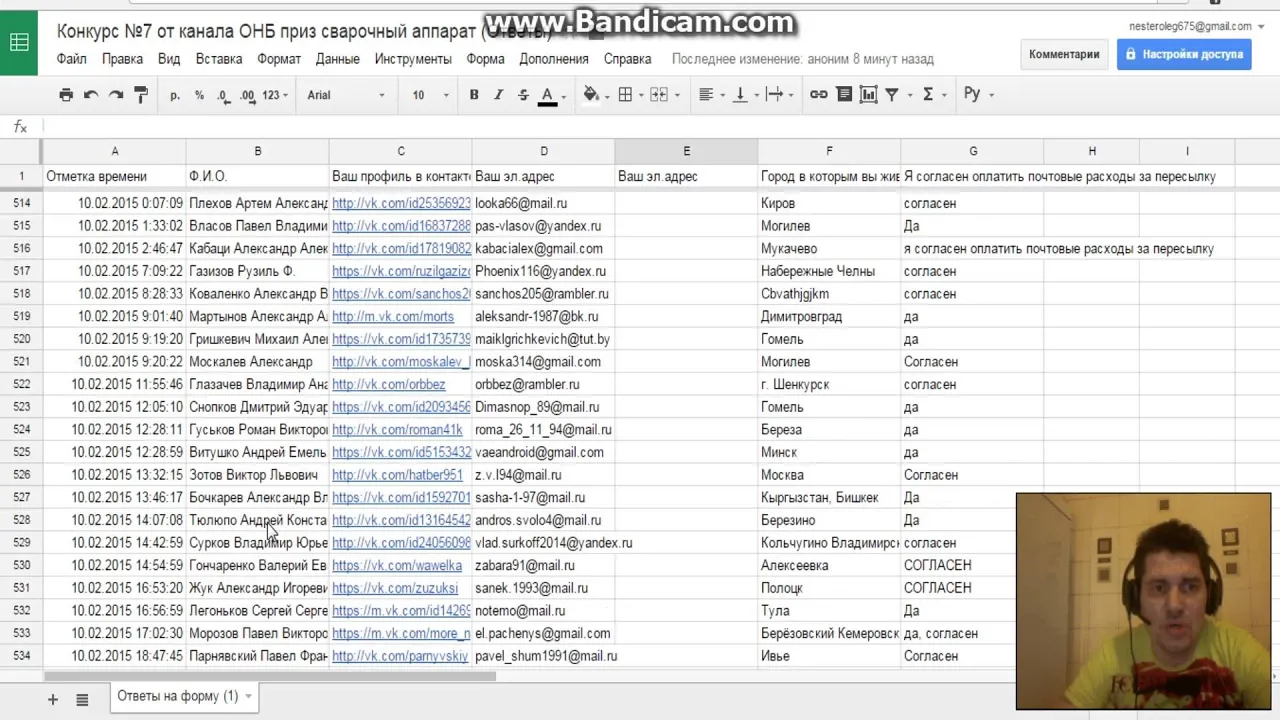This screenshot has width=1280, height=720.
Task: Open the cell borders menu
Action: pos(629,95)
